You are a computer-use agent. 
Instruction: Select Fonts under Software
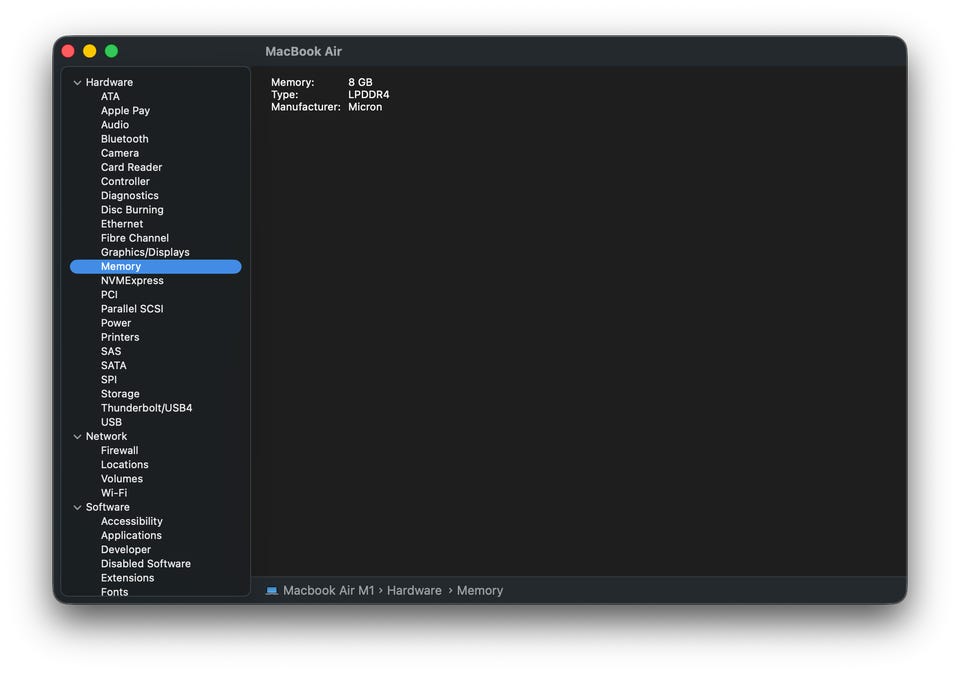114,592
